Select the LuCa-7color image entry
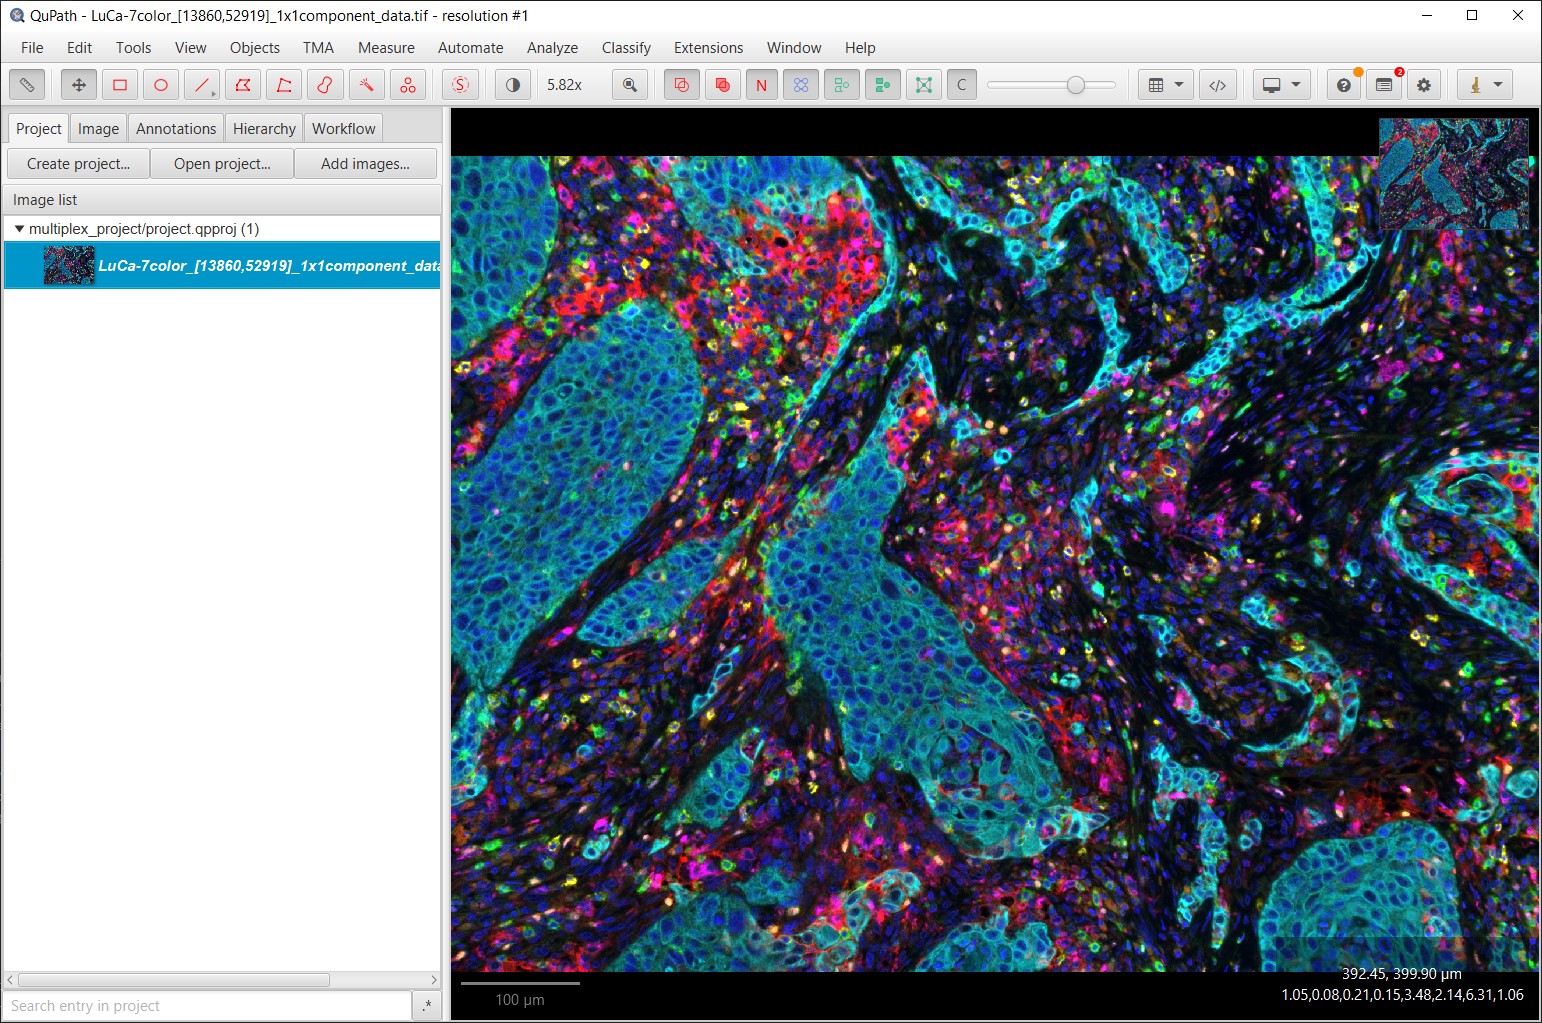The image size is (1542, 1023). point(222,265)
